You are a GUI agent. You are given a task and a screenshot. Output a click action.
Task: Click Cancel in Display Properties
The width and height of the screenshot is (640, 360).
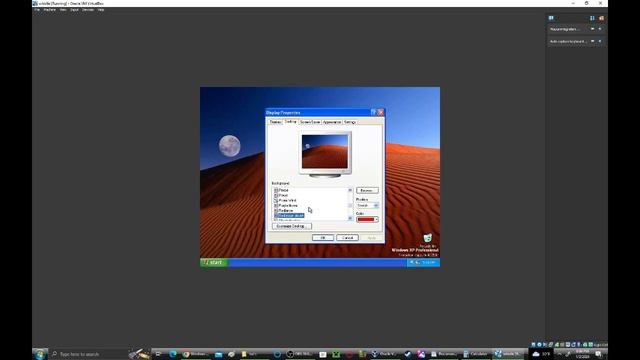point(347,238)
